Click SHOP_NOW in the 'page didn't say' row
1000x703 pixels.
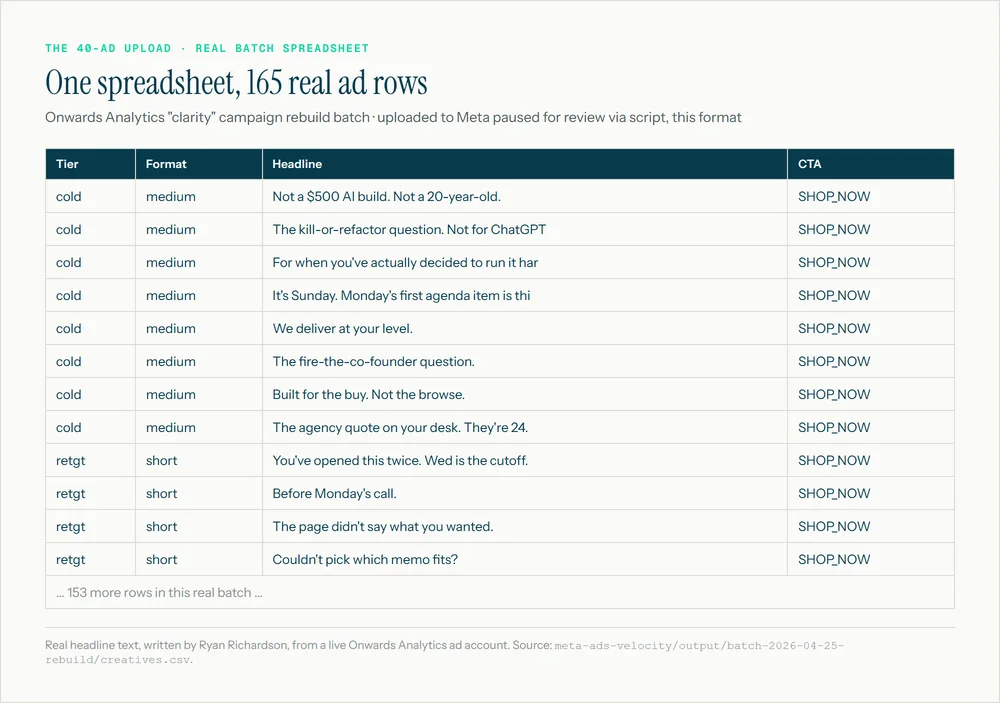pyautogui.click(x=834, y=526)
